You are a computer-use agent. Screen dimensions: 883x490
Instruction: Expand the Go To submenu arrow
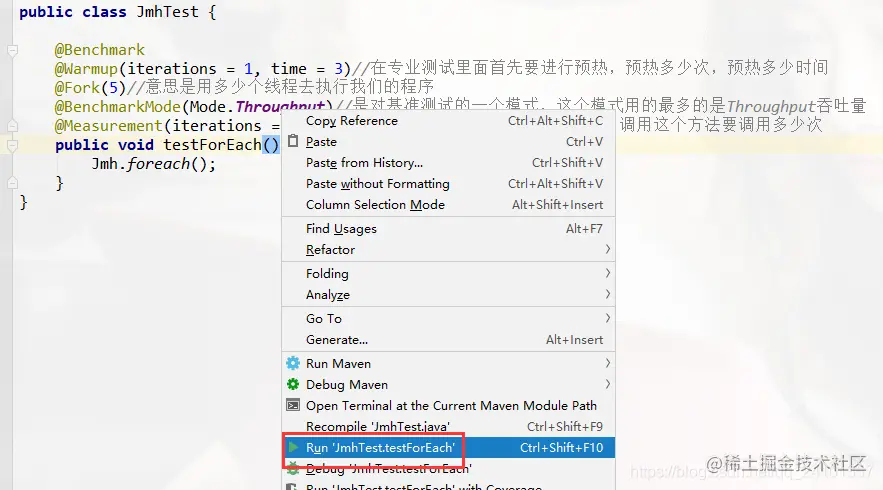click(x=608, y=318)
